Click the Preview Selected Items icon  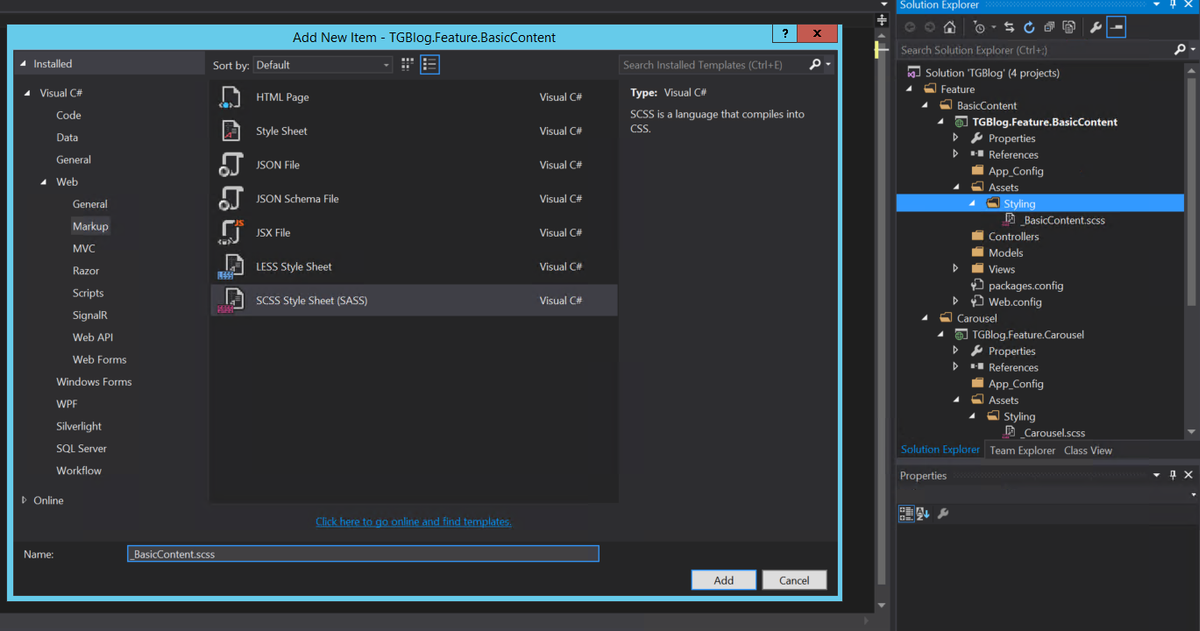pos(1116,27)
